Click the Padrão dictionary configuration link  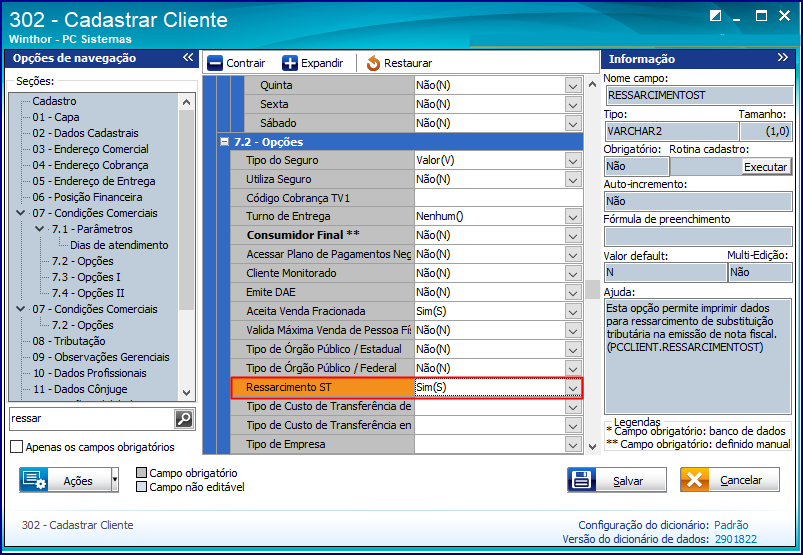(731, 525)
